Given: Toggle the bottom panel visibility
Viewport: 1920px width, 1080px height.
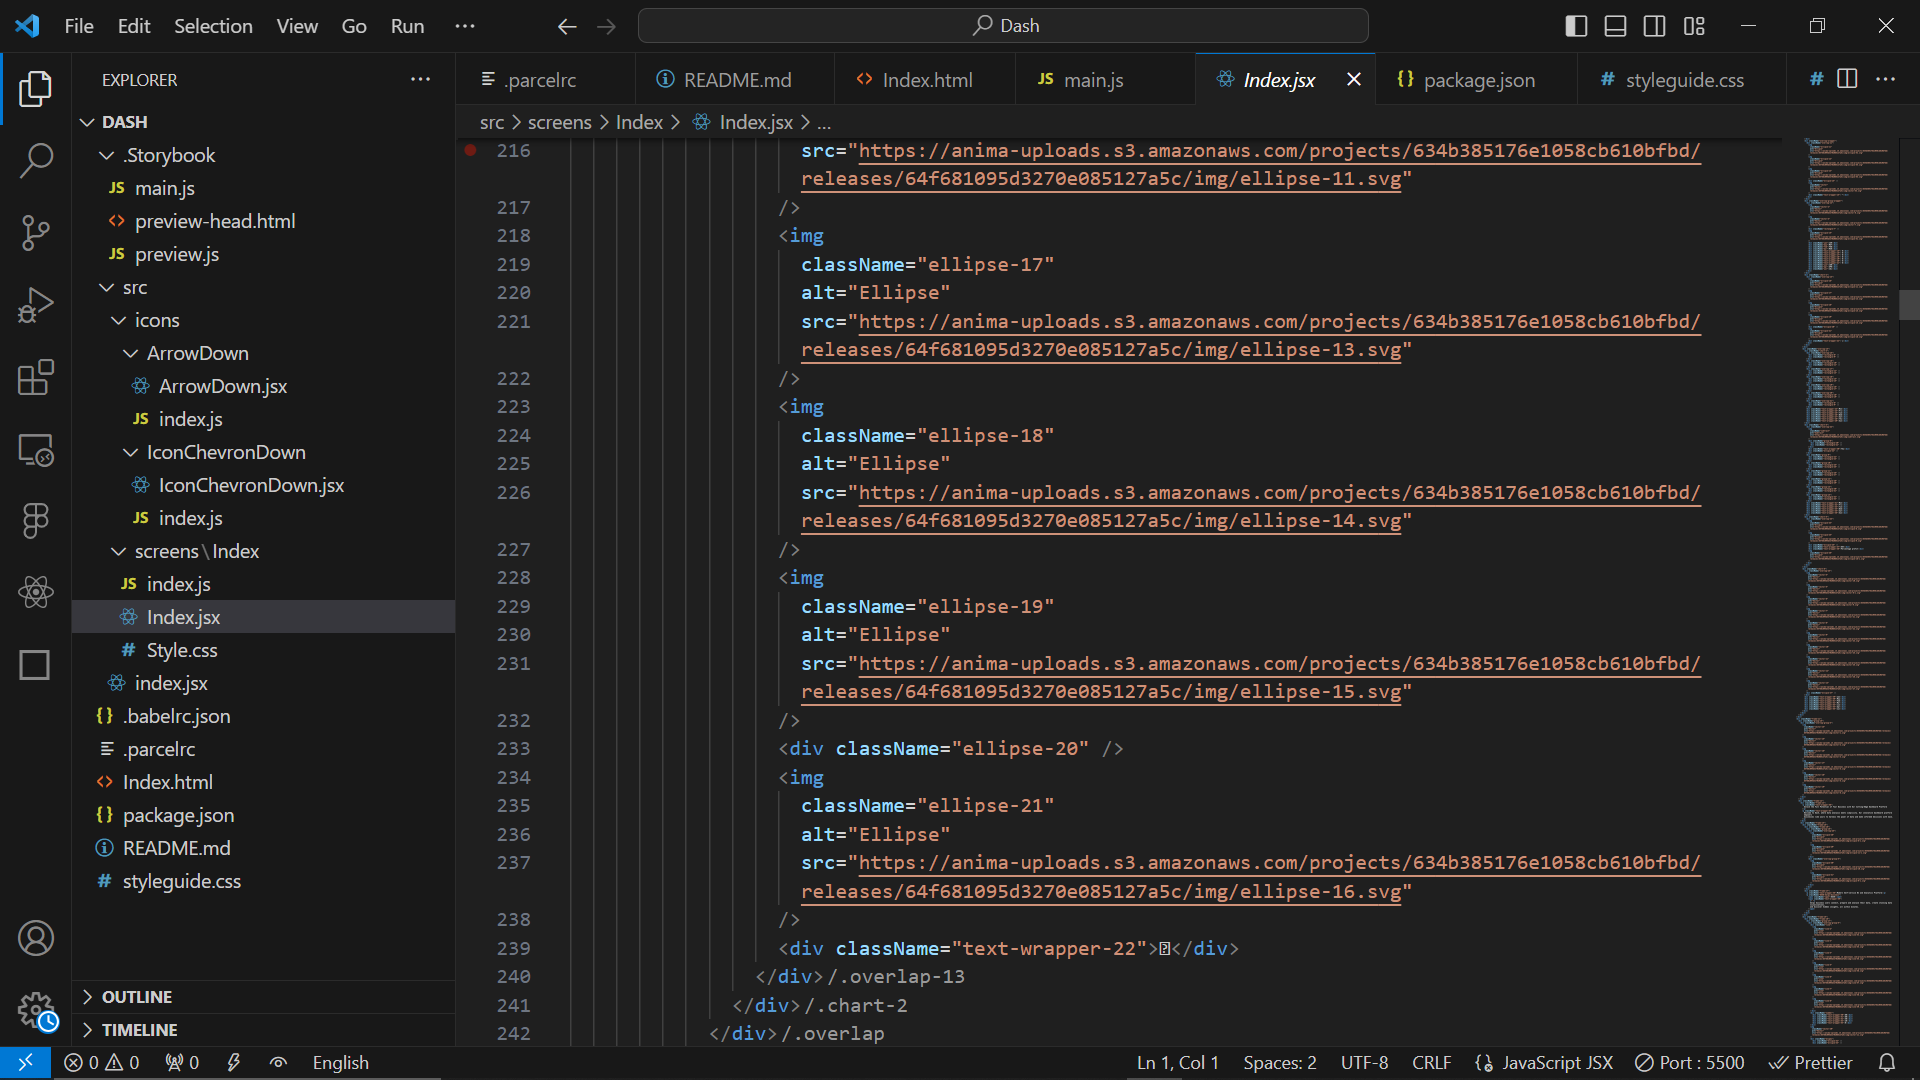Looking at the screenshot, I should (x=1615, y=26).
